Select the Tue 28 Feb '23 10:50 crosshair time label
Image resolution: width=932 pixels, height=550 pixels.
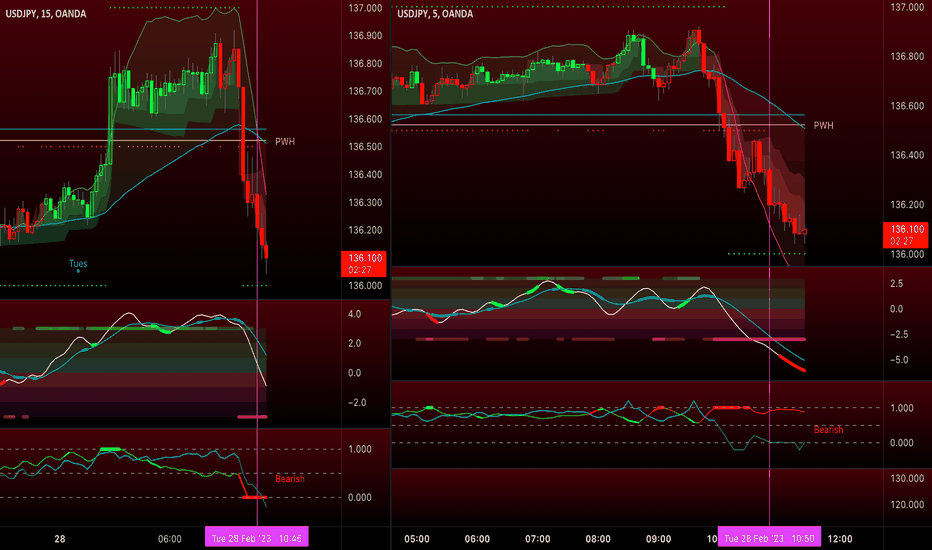click(x=769, y=538)
